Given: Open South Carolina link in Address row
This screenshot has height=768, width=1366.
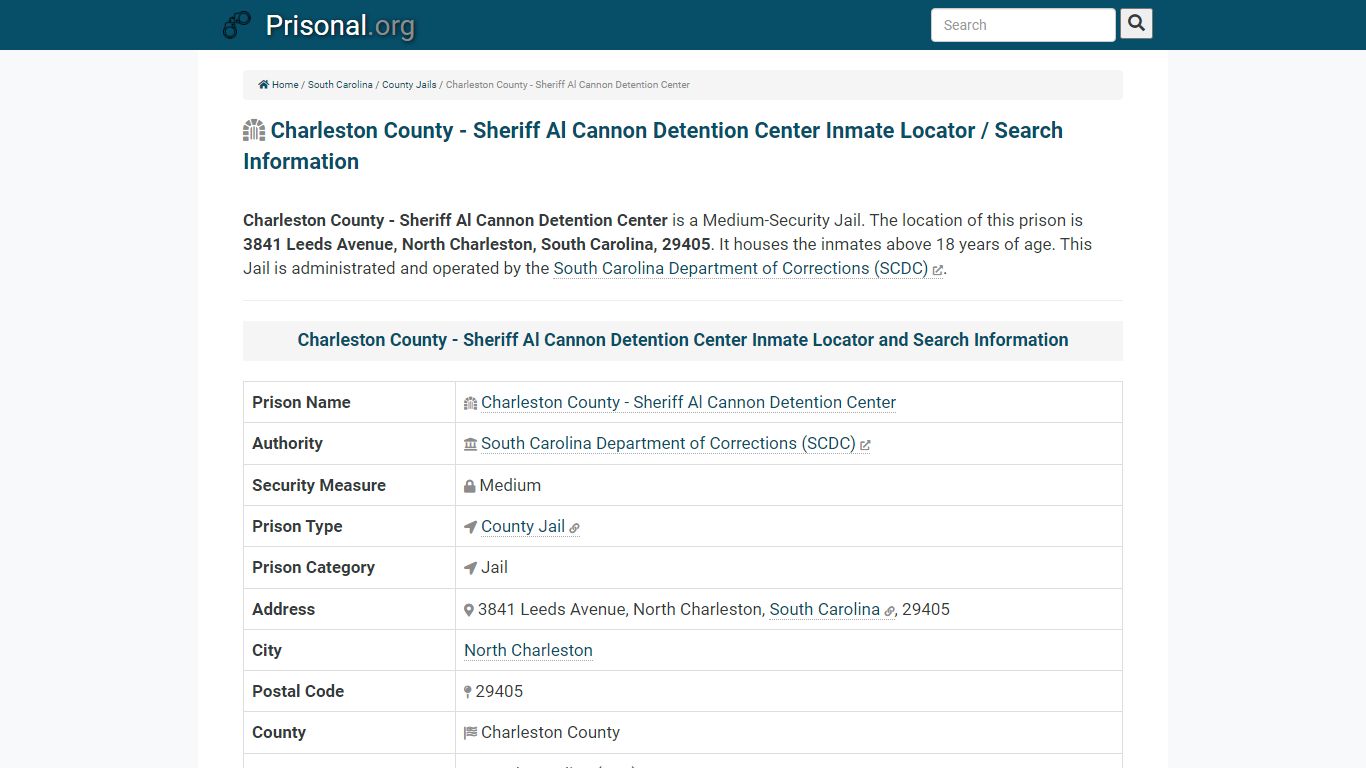Looking at the screenshot, I should pos(825,609).
